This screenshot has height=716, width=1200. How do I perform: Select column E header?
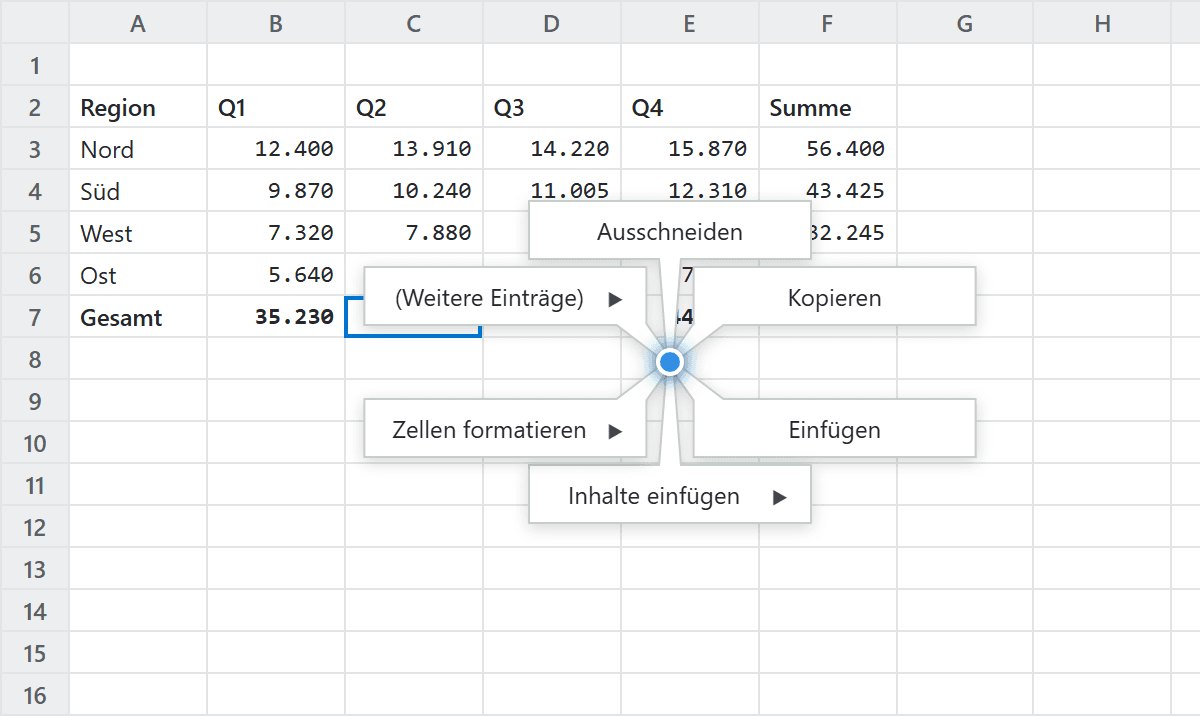tap(690, 24)
